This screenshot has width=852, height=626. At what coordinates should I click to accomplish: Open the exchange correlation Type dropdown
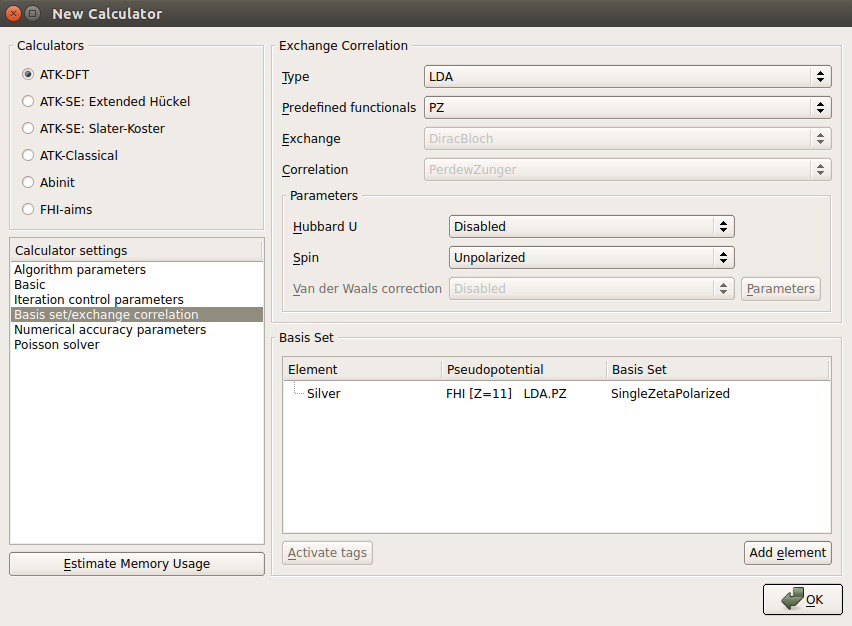(x=628, y=77)
